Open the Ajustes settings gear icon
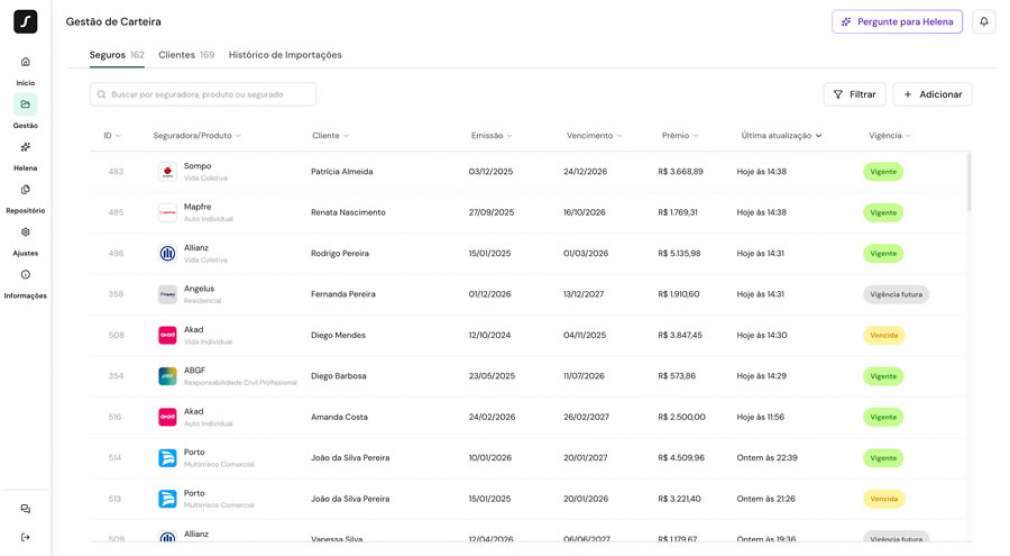This screenshot has height=556, width=1010. [x=25, y=232]
